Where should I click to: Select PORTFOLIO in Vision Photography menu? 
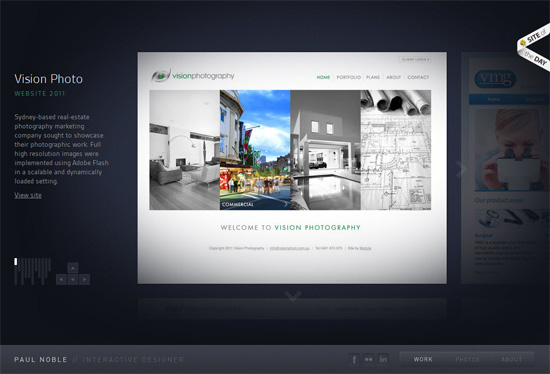[349, 77]
